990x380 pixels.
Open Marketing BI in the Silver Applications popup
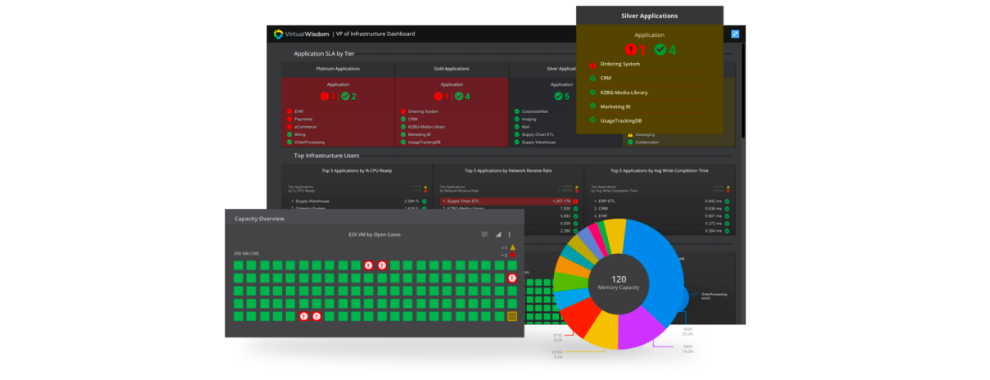coord(615,106)
